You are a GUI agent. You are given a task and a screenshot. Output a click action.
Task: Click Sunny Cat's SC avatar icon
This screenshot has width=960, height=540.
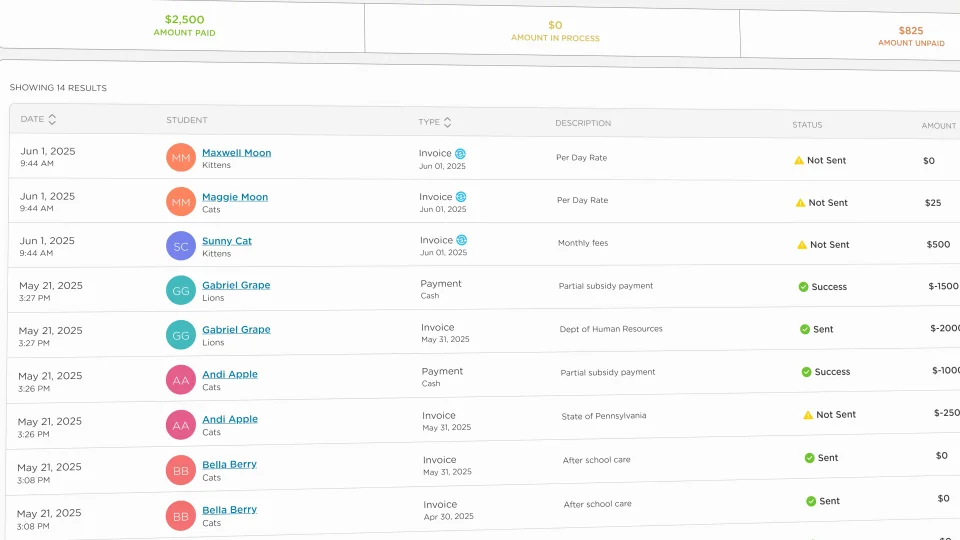tap(181, 246)
